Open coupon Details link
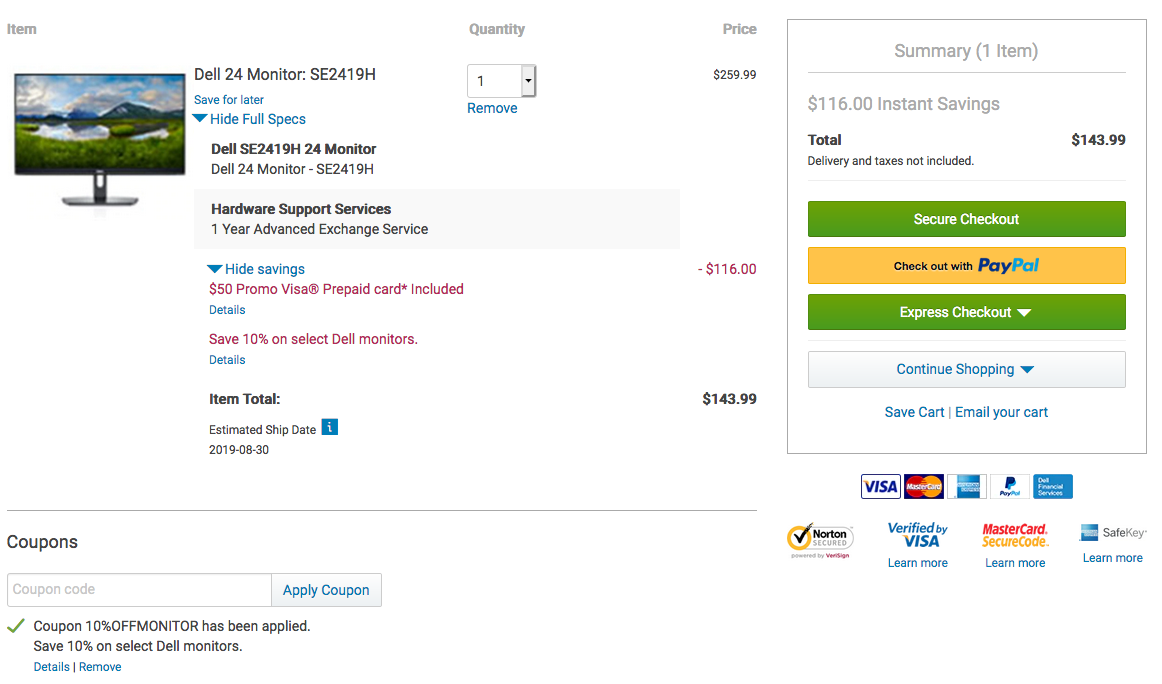Screen dimensions: 1162x684 [51, 666]
